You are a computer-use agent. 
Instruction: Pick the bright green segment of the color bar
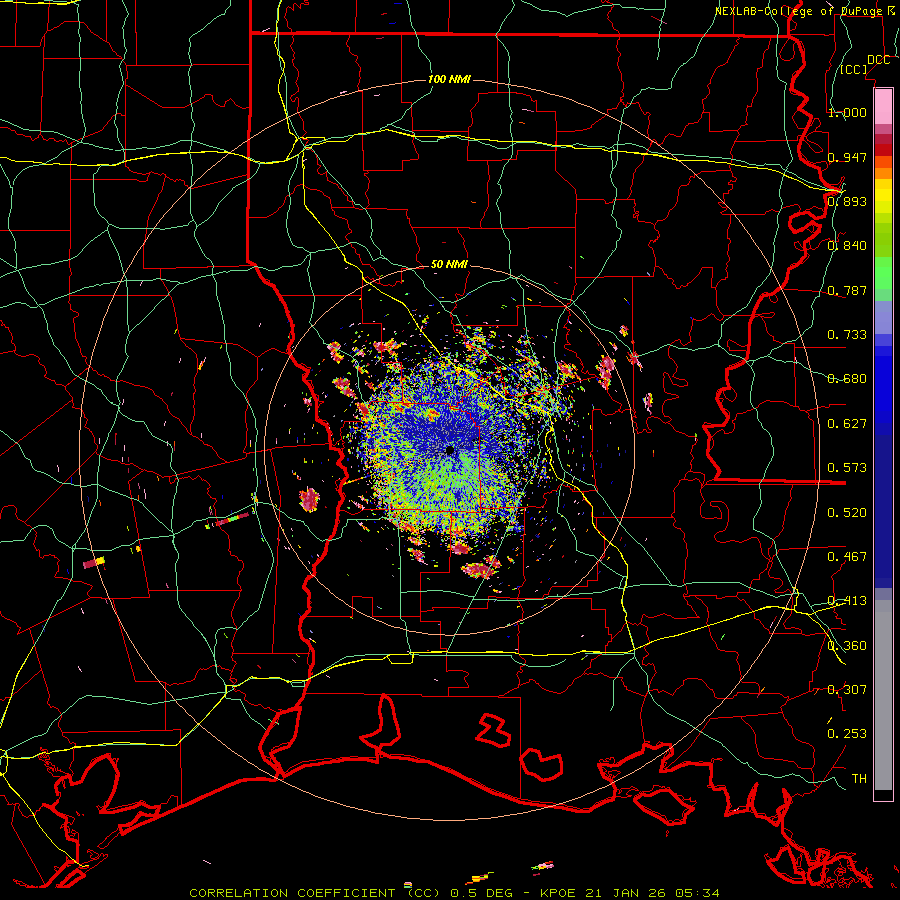pos(883,273)
